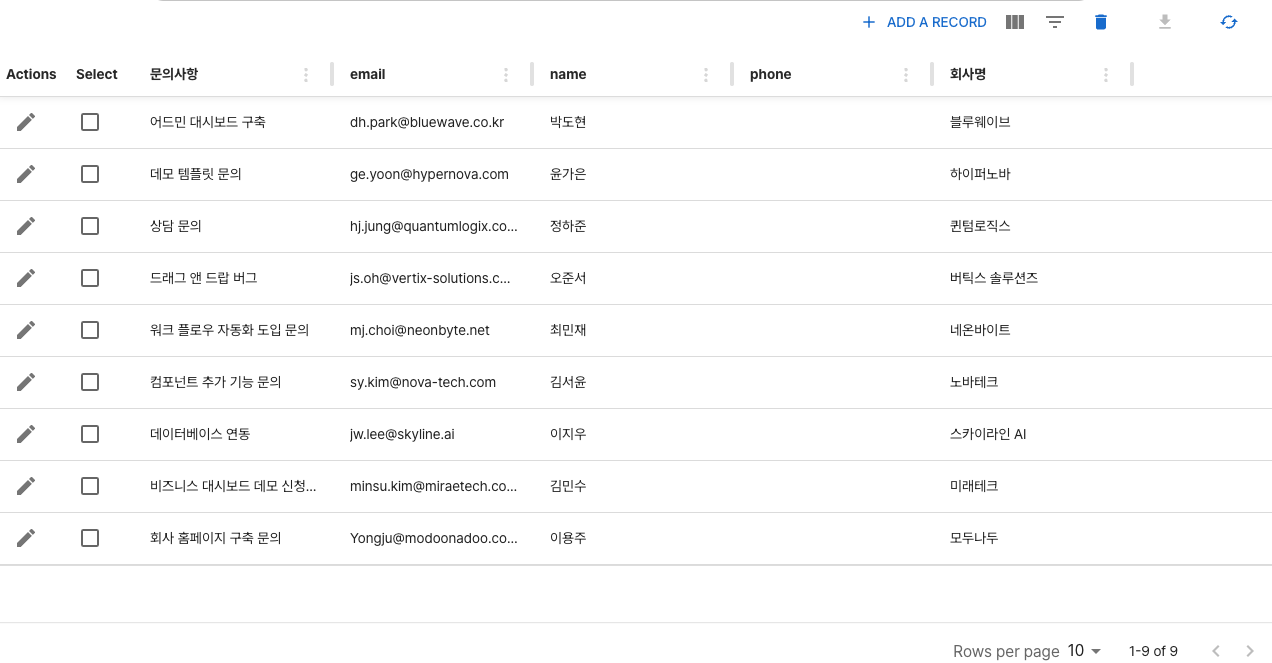Click the download export icon
This screenshot has width=1272, height=663.
tap(1165, 22)
